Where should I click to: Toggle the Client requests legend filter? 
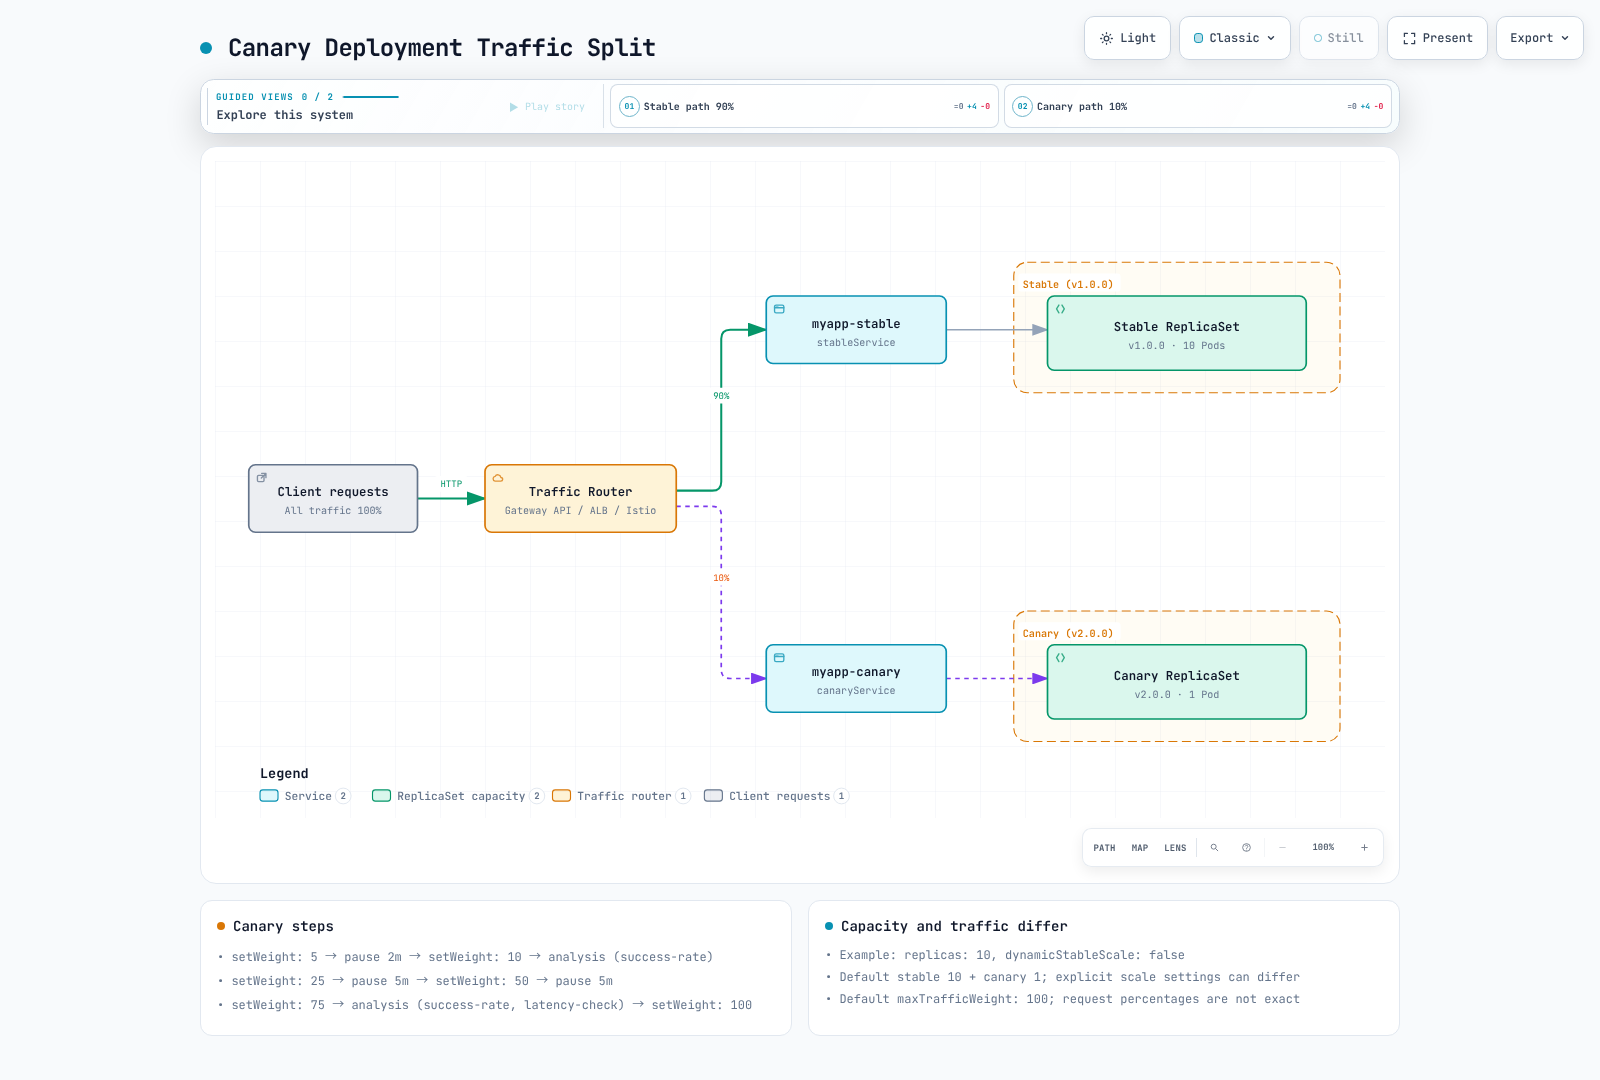click(x=776, y=796)
